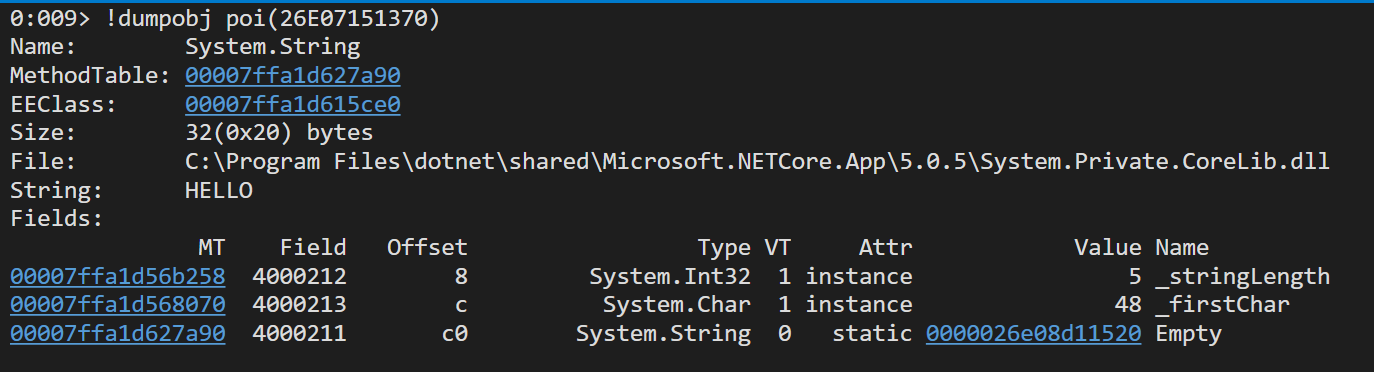
Task: Open the MT link in the Empty field row
Action: coord(117,333)
